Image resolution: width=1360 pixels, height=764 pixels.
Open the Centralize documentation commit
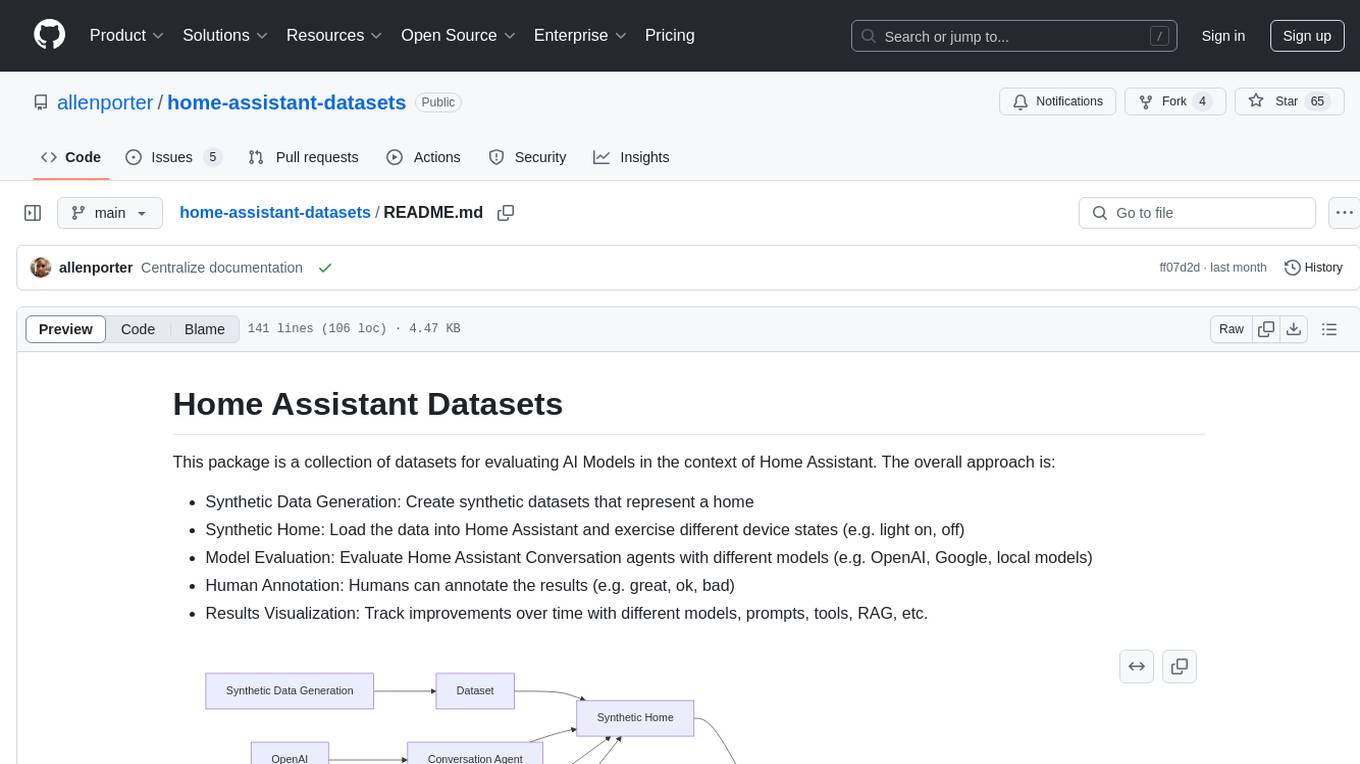[x=222, y=268]
